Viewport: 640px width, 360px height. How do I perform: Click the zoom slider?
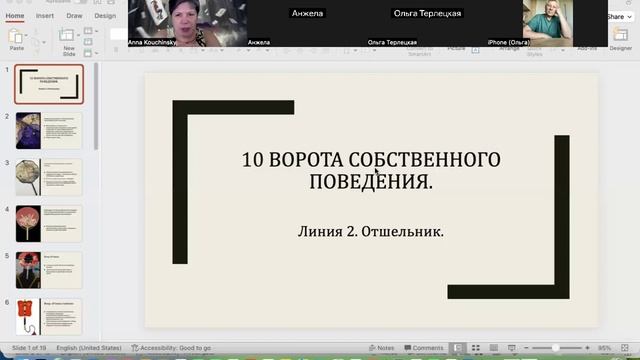click(557, 348)
